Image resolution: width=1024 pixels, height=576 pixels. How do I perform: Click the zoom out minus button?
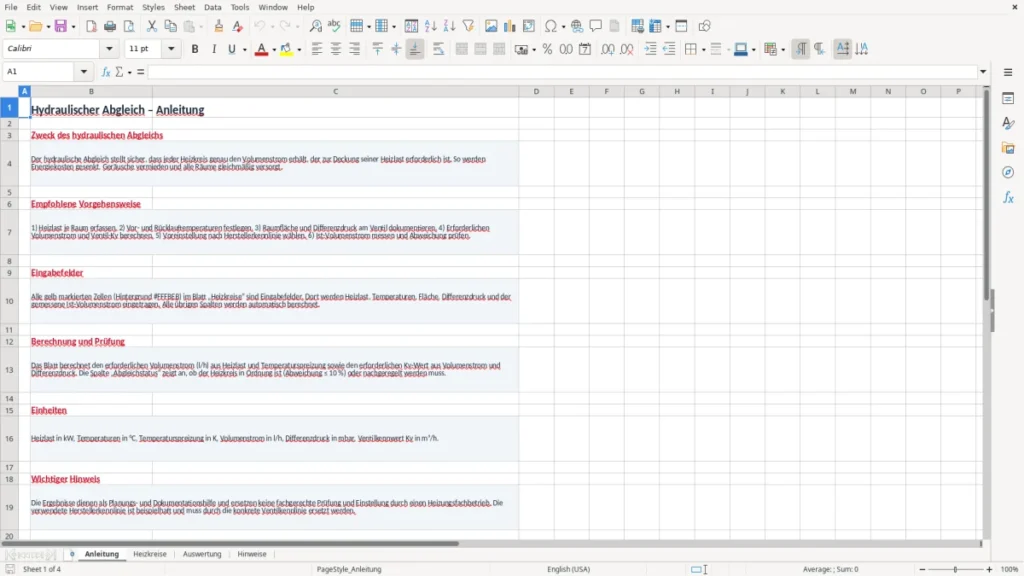point(922,569)
